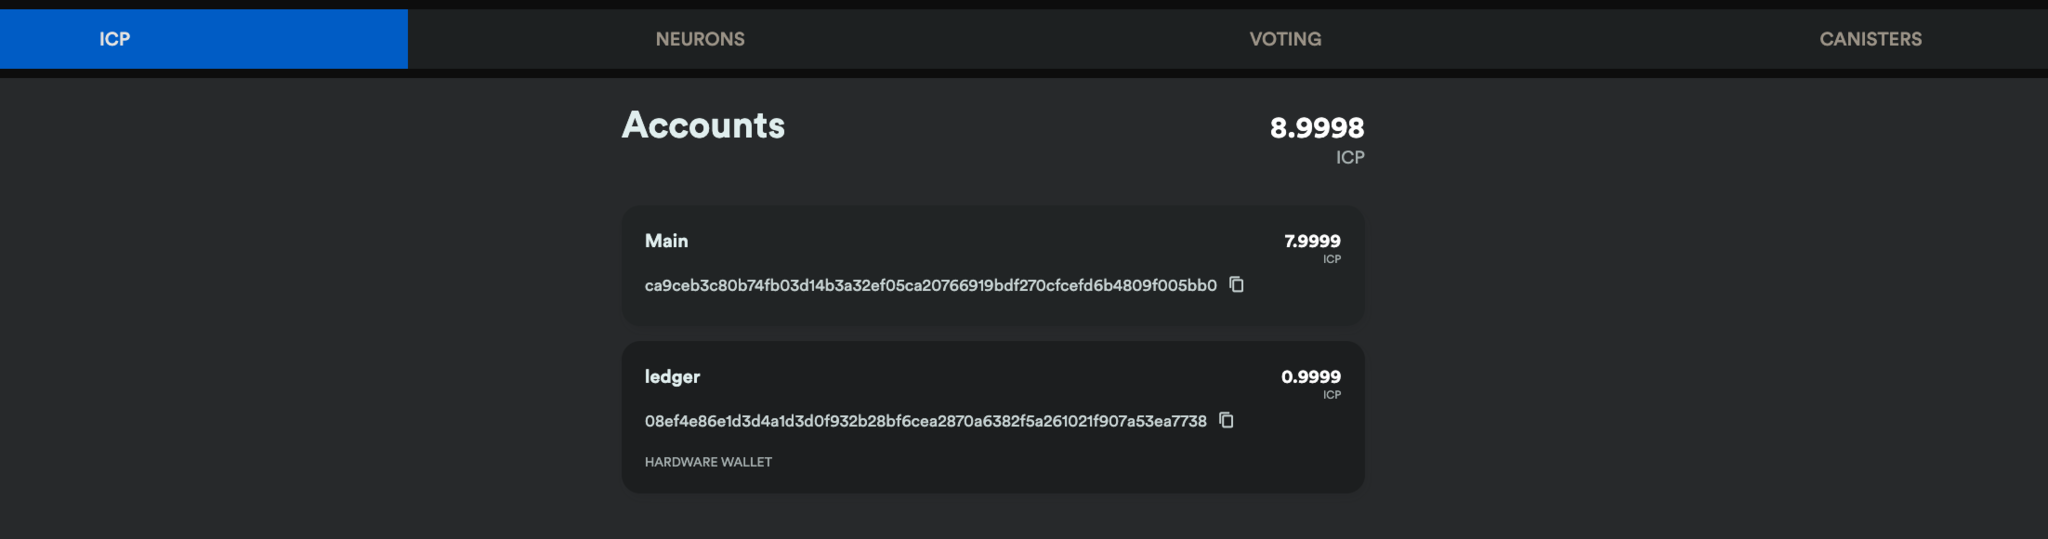The height and width of the screenshot is (539, 2048).
Task: Copy the ledger account address
Action: tap(1226, 421)
